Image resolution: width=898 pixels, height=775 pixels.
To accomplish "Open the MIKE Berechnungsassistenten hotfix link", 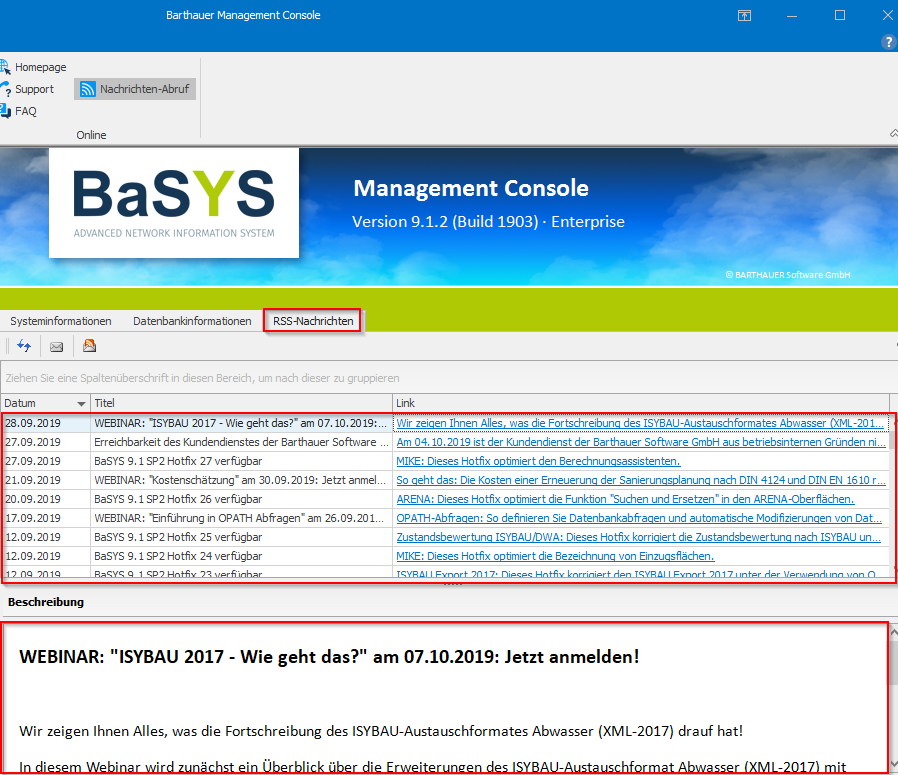I will [x=538, y=461].
